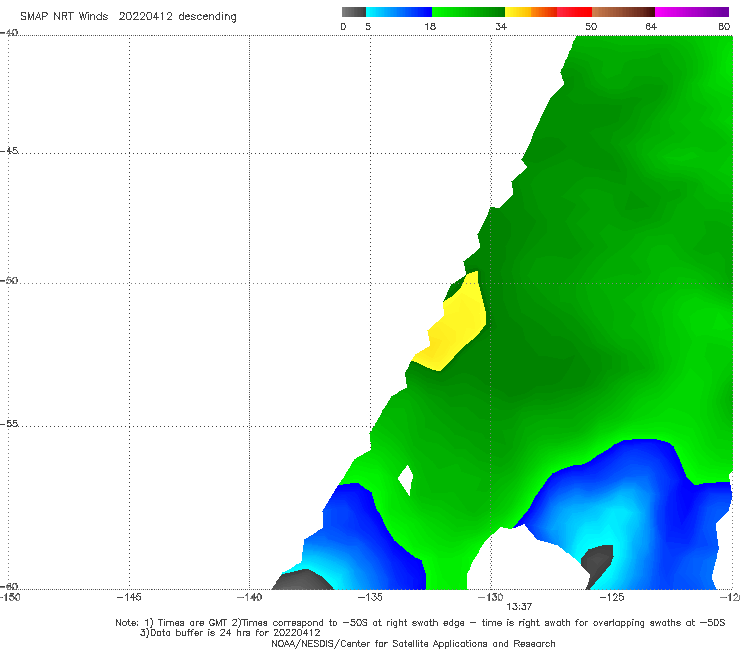Click the magenta segment of the color bar

[x=692, y=12]
